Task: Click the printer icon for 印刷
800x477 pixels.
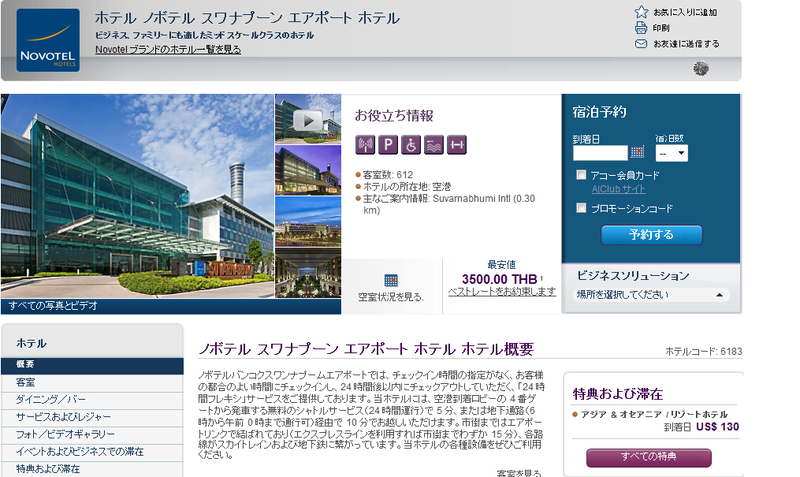Action: (641, 28)
